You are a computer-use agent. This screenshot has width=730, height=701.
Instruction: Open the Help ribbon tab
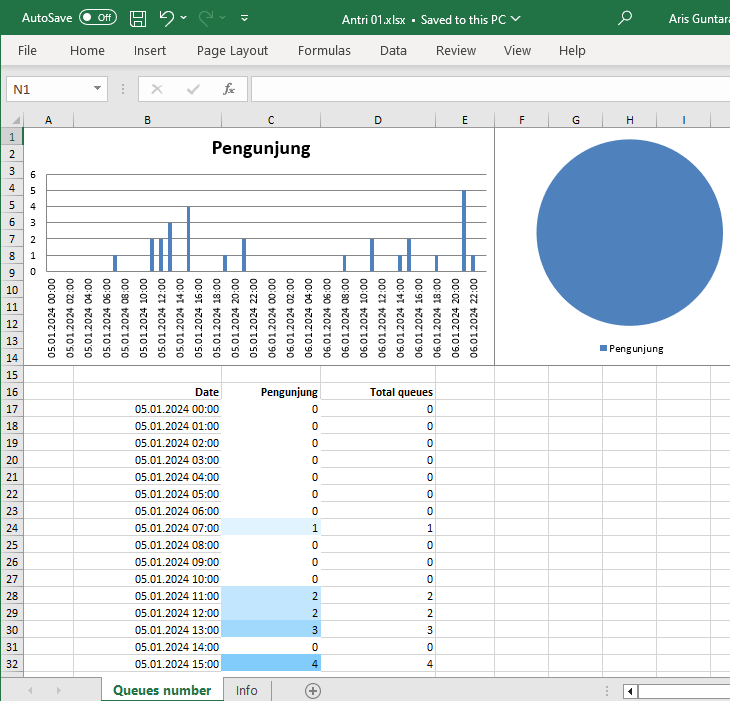(572, 50)
